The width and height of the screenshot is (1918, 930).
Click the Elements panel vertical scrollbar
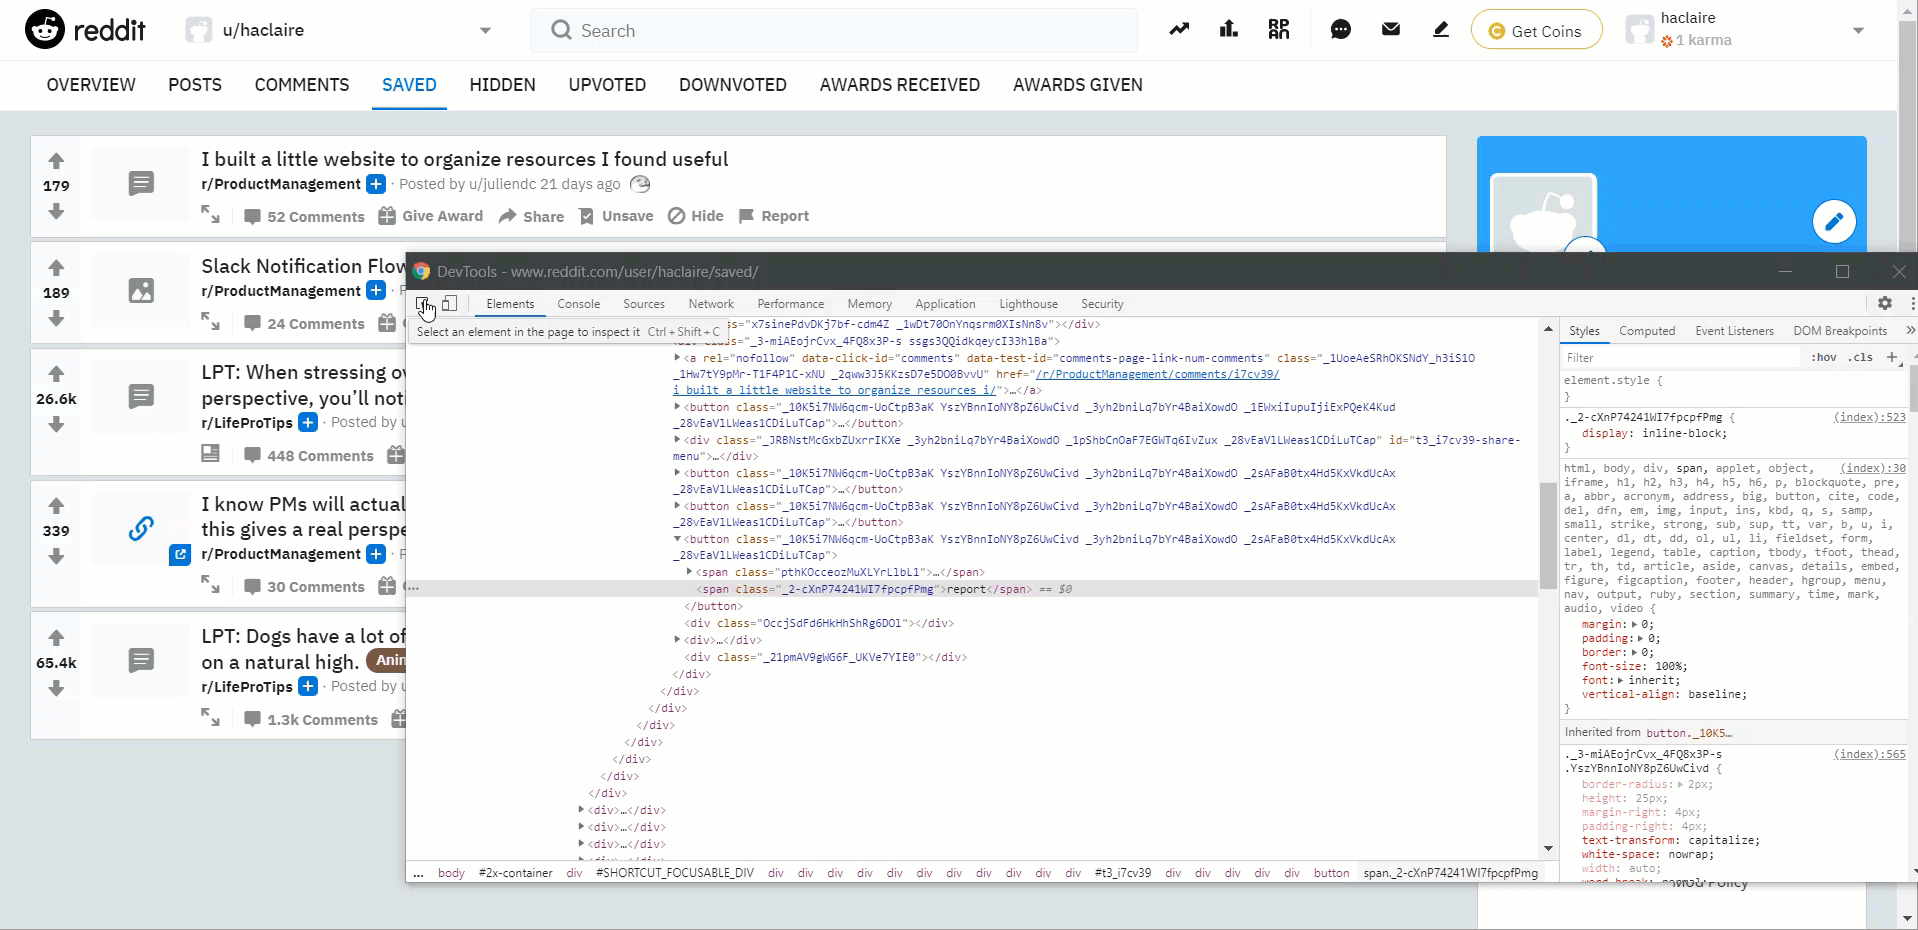(x=1548, y=534)
